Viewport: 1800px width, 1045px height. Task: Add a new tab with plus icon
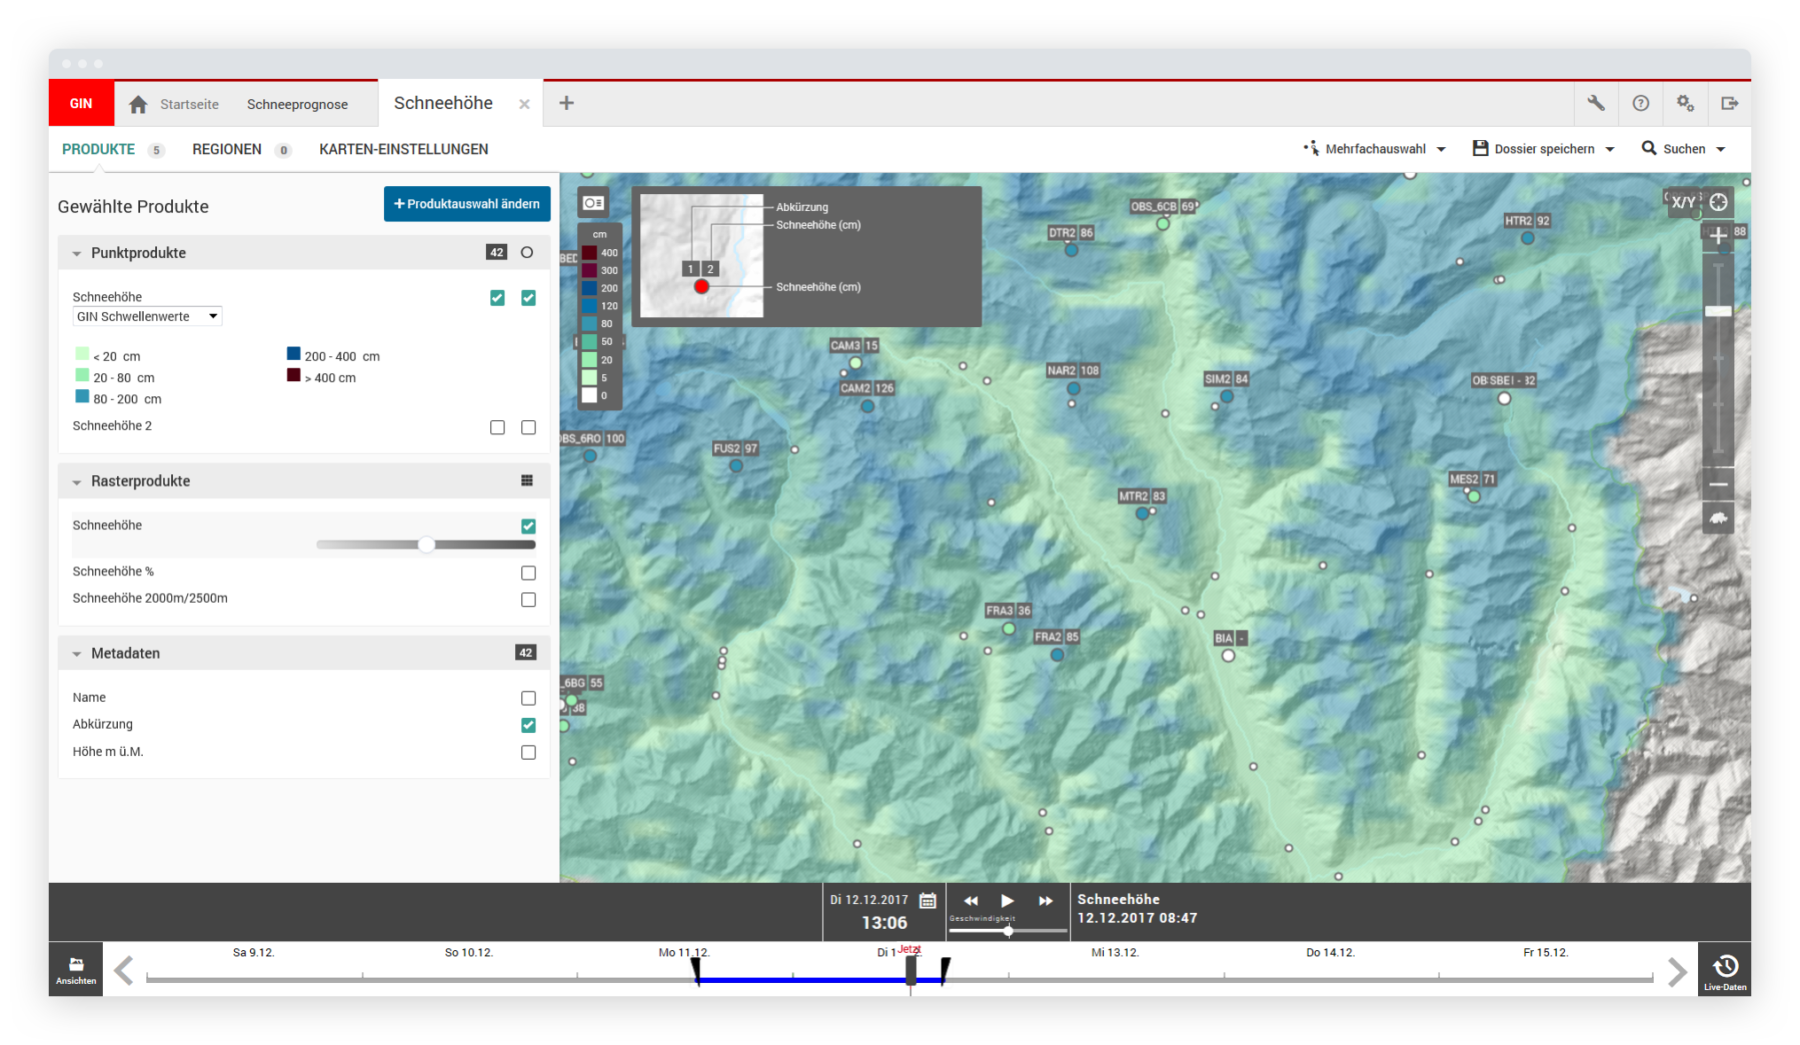pos(566,103)
